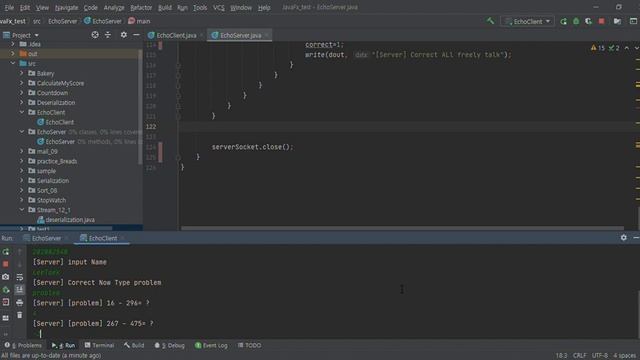Open the Run tool window button
Image resolution: width=640 pixels, height=360 pixels.
pos(63,345)
